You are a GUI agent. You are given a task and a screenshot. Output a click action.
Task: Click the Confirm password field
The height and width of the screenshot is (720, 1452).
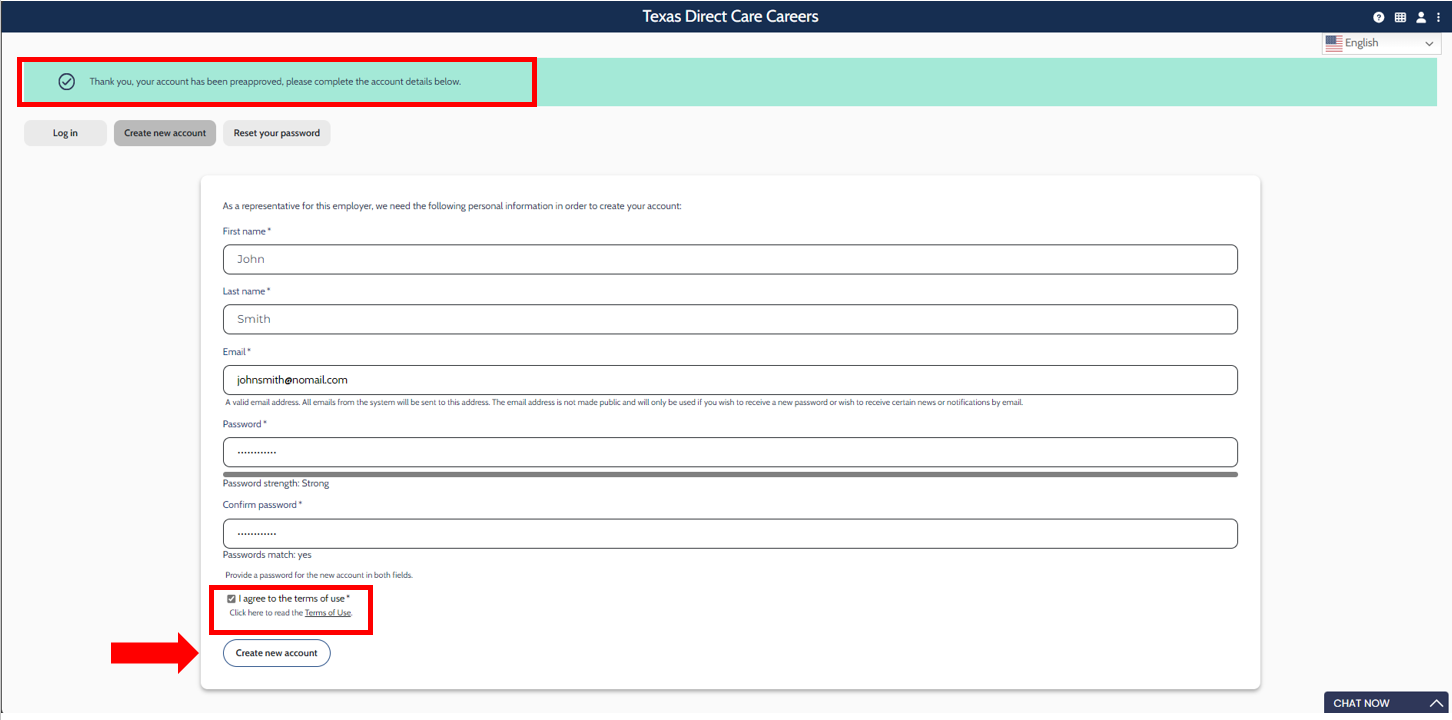(730, 533)
